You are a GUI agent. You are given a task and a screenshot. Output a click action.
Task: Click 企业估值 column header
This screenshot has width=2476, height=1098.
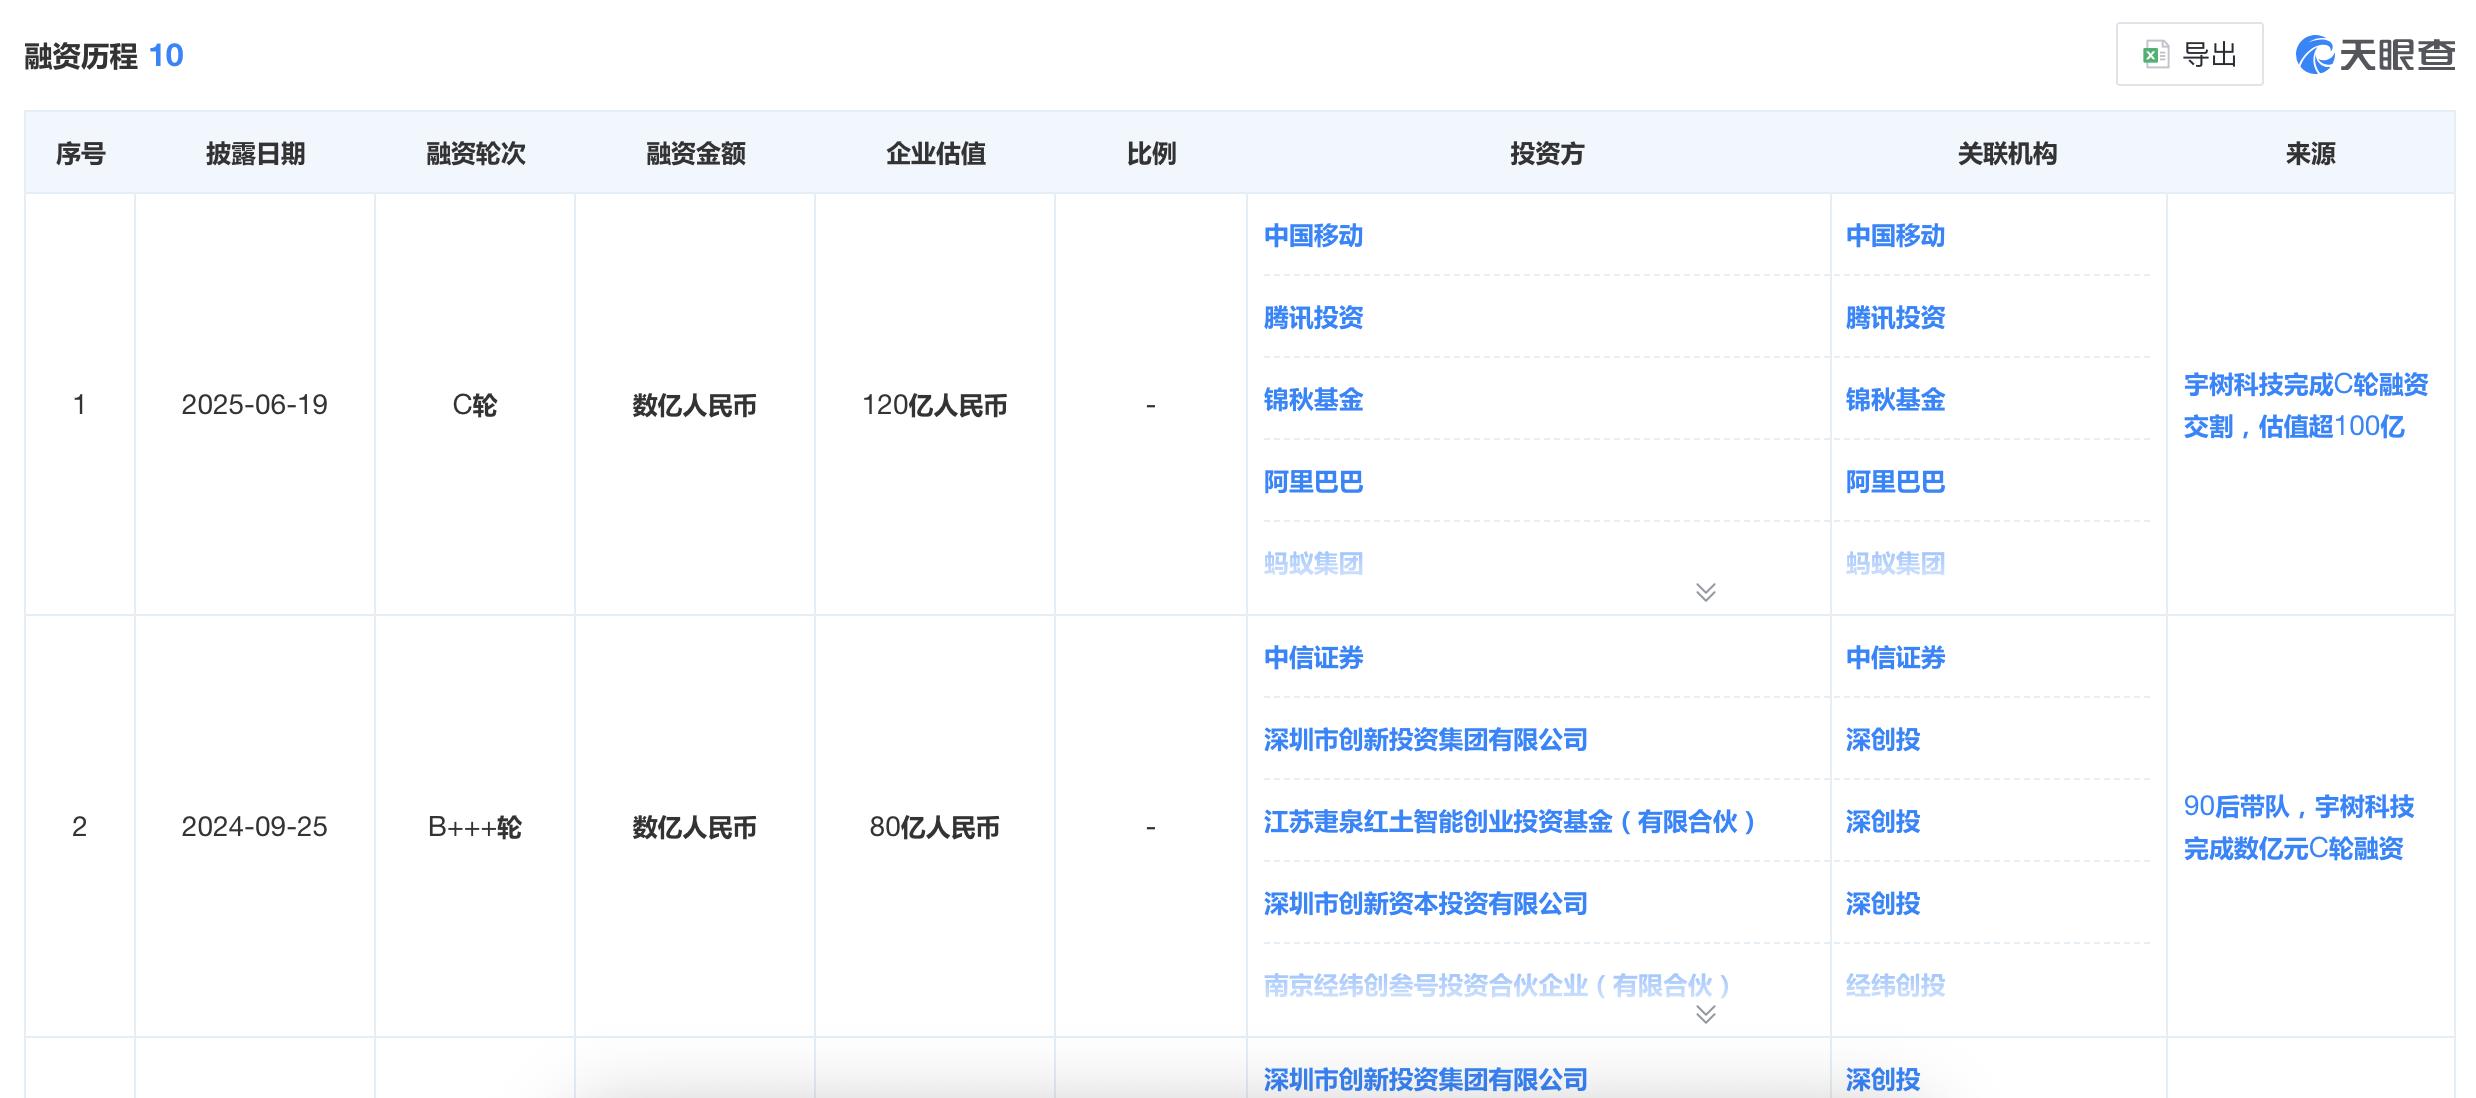click(935, 154)
